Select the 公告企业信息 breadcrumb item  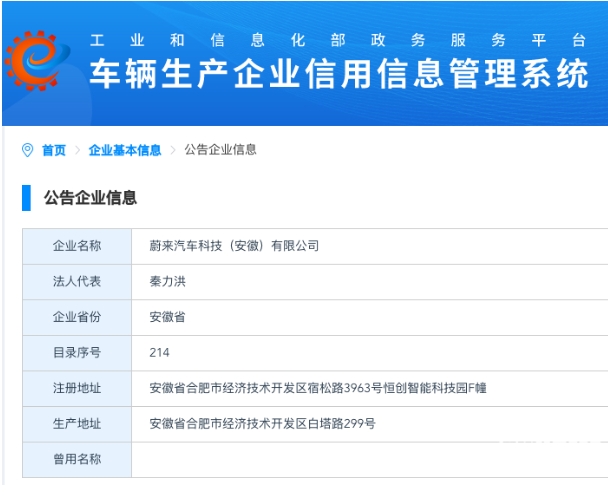pyautogui.click(x=221, y=150)
